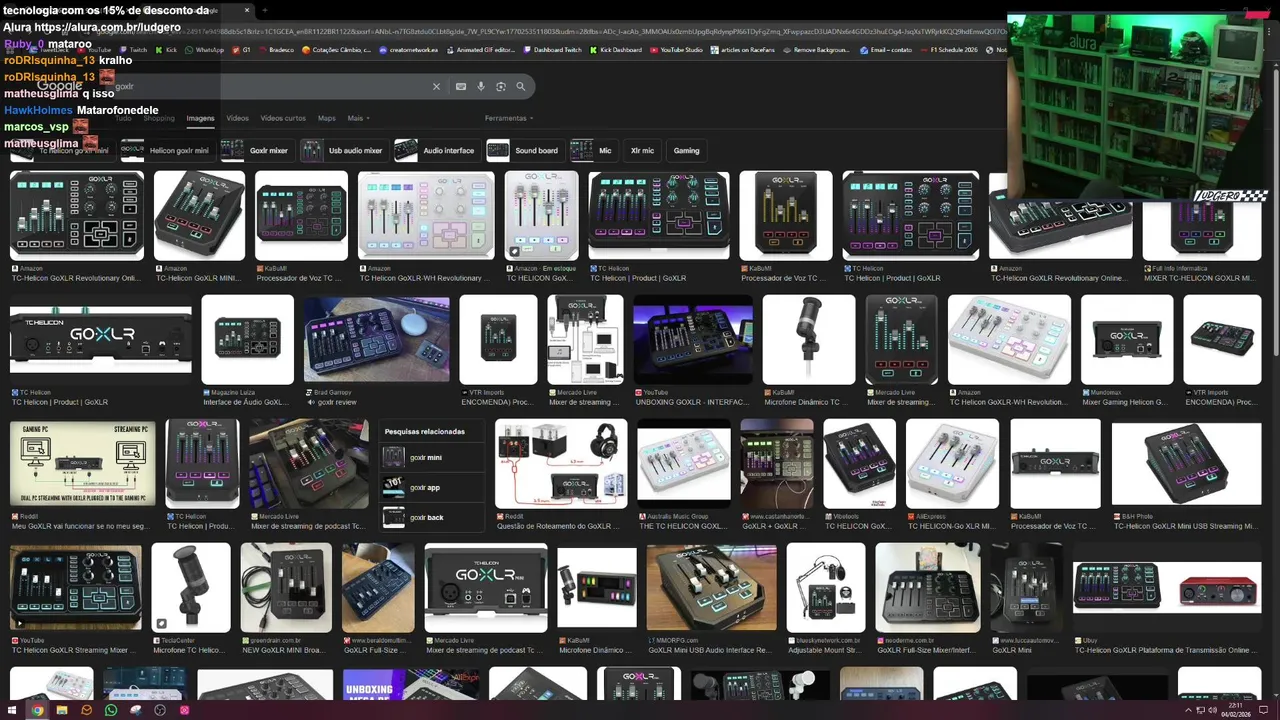Open MMORPG.com GoXLR Mini USB Audio image
1280x720 pixels.
coord(711,588)
